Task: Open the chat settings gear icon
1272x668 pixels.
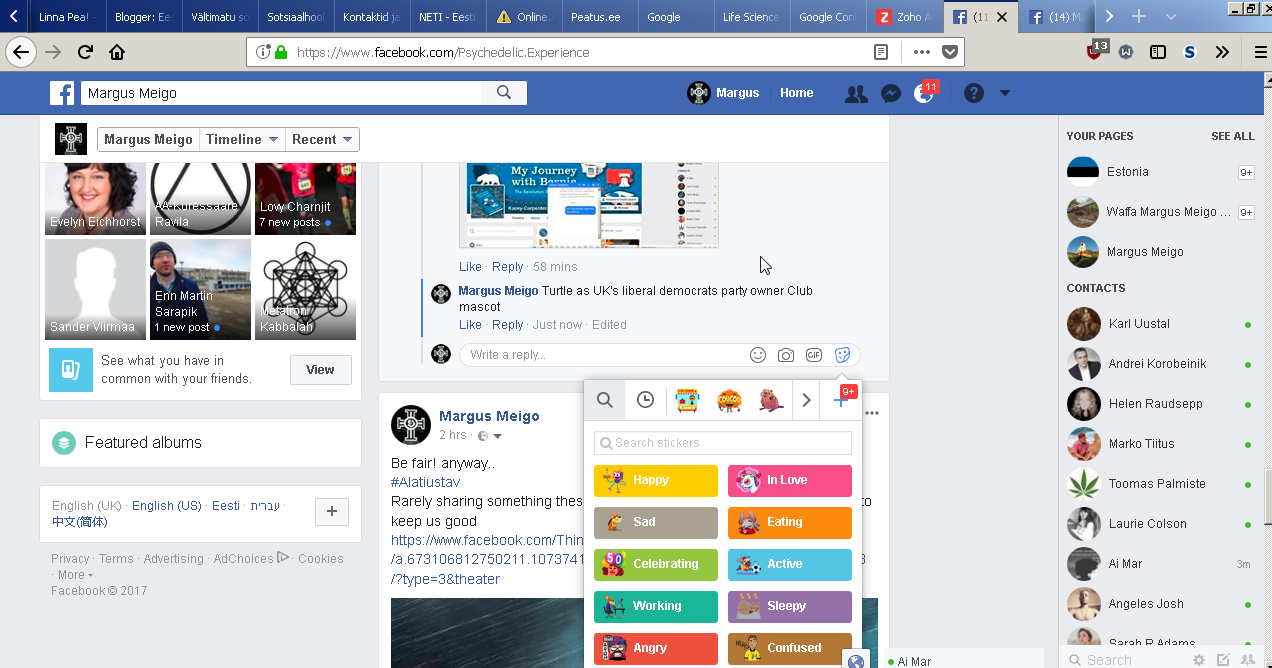Action: coord(1198,660)
